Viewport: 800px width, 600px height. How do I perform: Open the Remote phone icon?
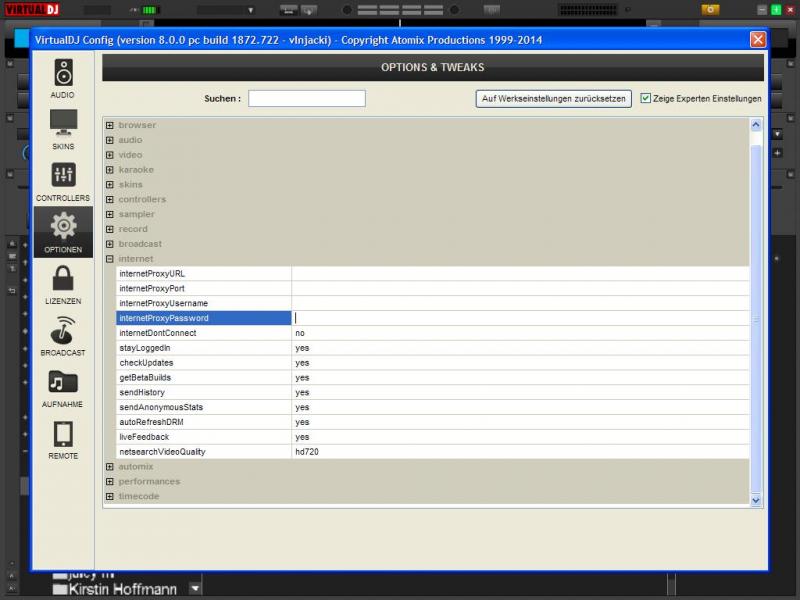click(x=63, y=434)
